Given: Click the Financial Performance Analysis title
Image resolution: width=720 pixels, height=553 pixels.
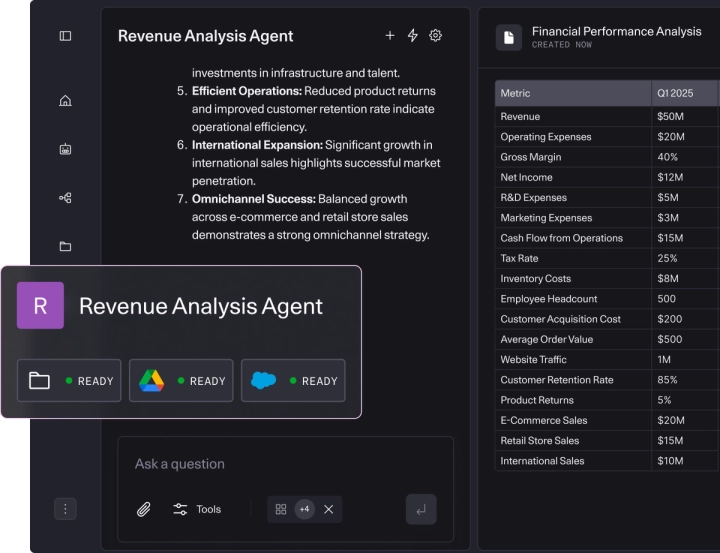Looking at the screenshot, I should pos(617,31).
